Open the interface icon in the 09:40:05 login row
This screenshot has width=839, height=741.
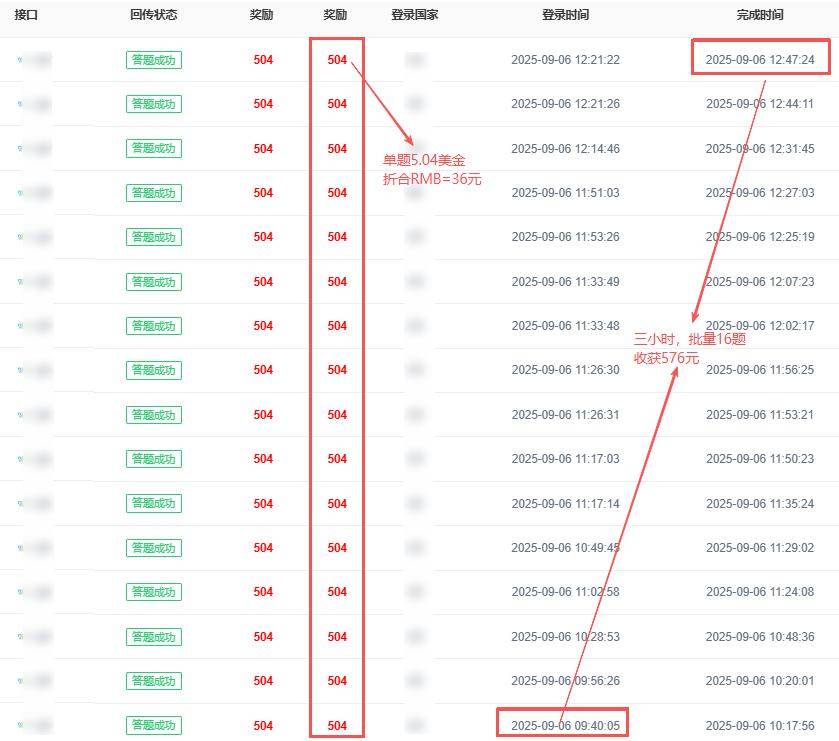click(x=20, y=725)
